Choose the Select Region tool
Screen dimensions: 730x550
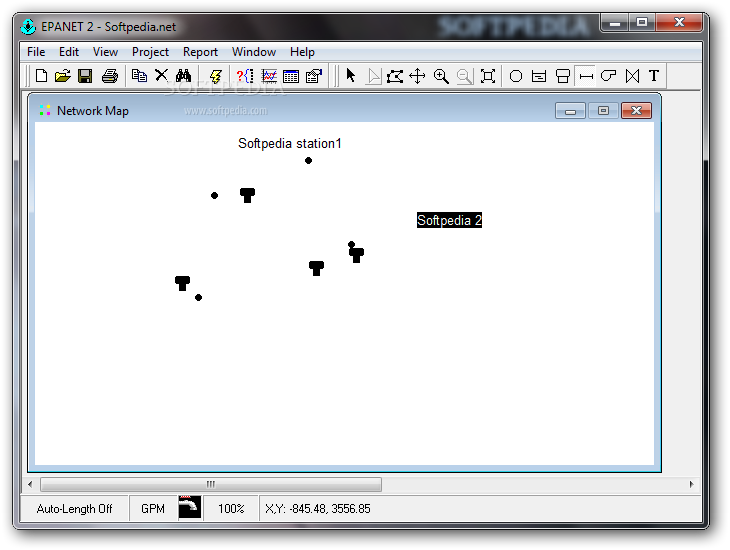pyautogui.click(x=395, y=75)
